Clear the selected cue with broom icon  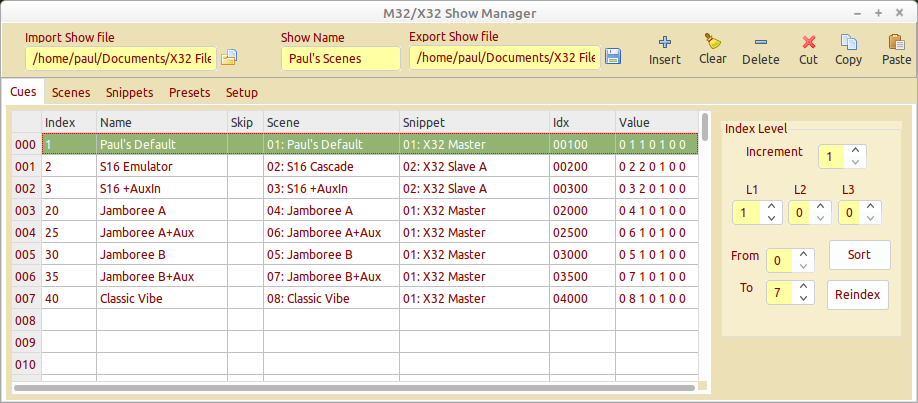[713, 50]
